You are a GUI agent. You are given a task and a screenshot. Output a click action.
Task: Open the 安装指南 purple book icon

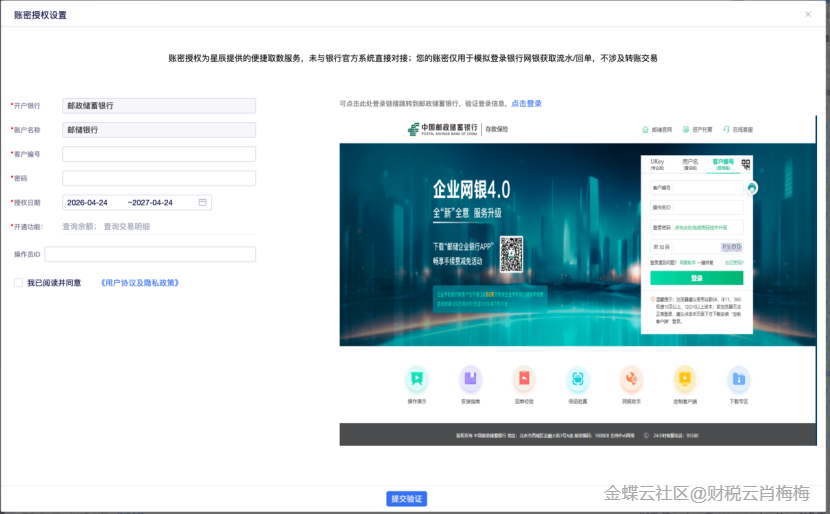click(x=471, y=378)
